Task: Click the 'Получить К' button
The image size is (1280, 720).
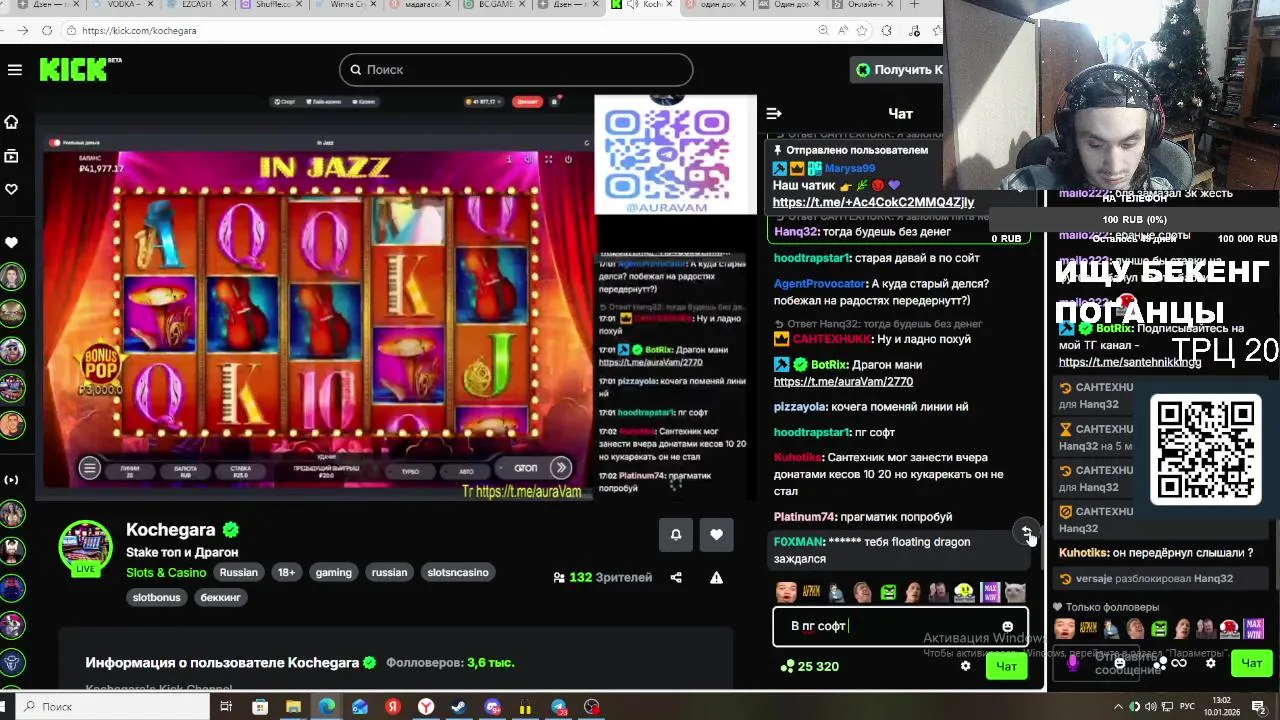Action: 899,69
